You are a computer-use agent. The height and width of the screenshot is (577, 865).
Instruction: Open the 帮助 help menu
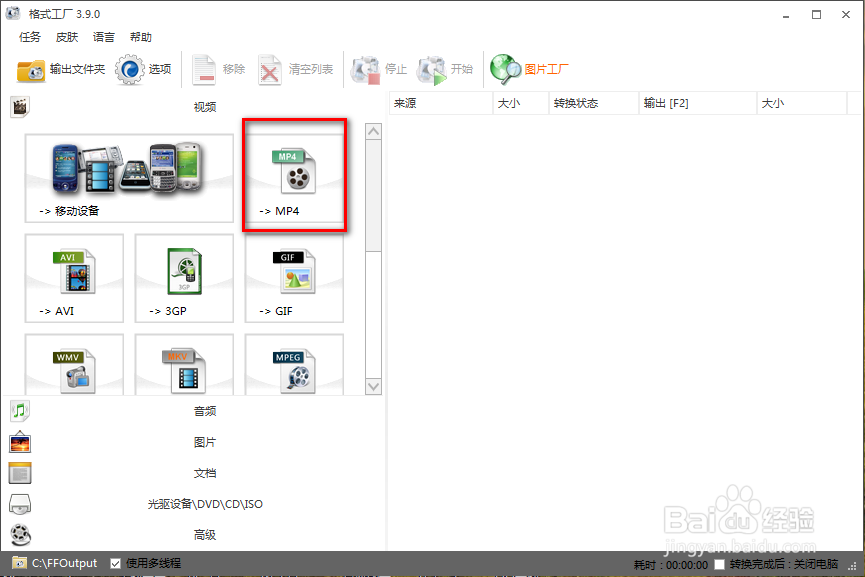click(141, 37)
